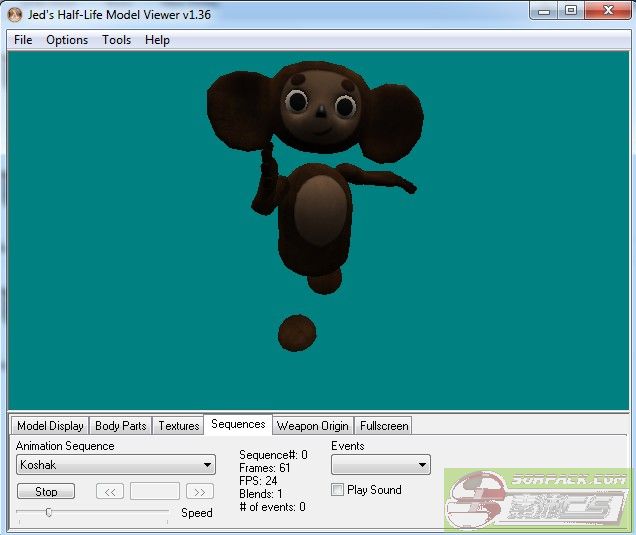This screenshot has height=535, width=636.
Task: Open the File menu
Action: pyautogui.click(x=23, y=40)
